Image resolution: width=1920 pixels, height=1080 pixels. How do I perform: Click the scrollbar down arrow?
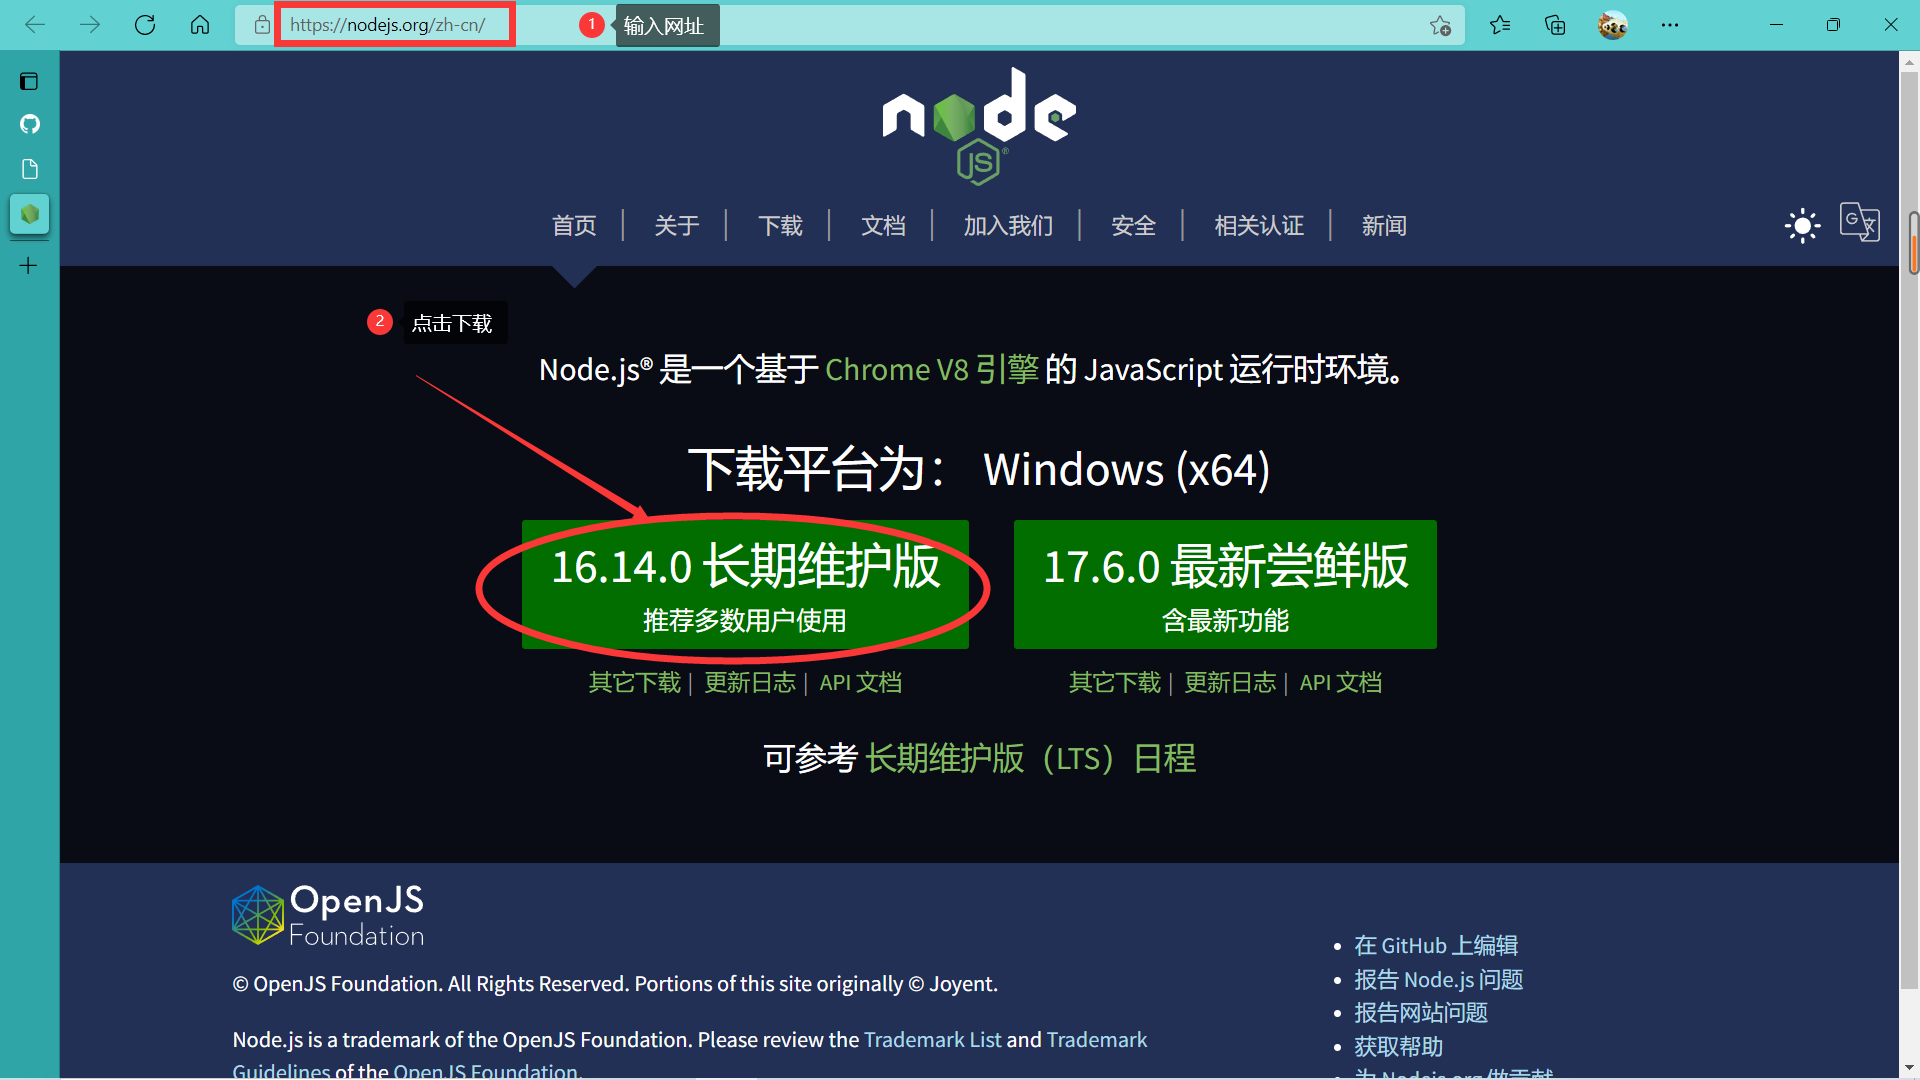pyautogui.click(x=1909, y=1067)
